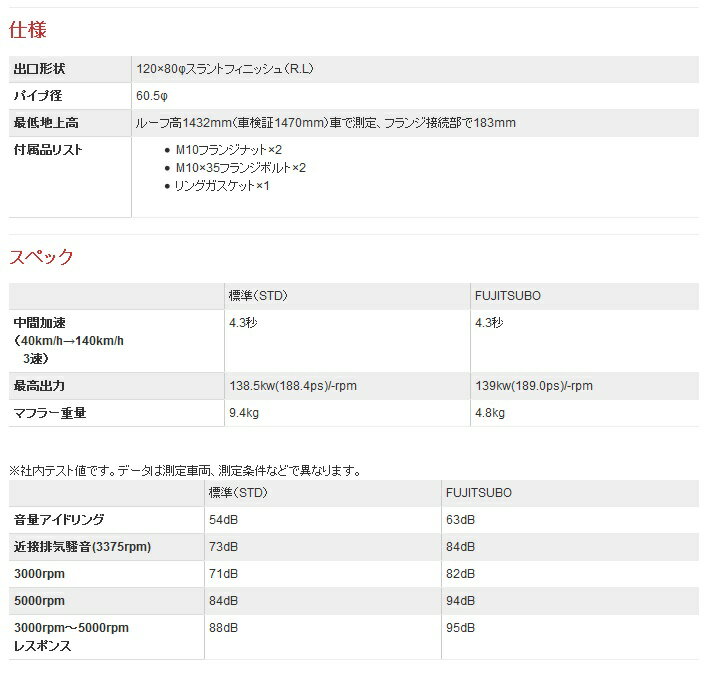Screen dimensions: 719x674
Task: Click the 仕様 section heading
Action: point(28,30)
